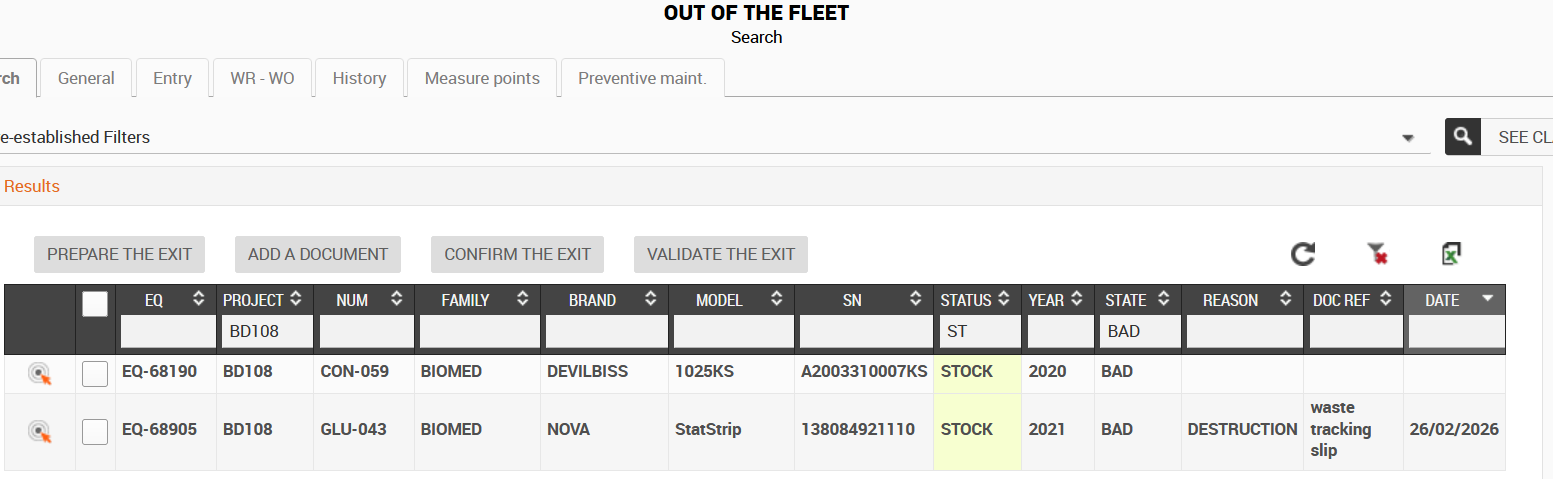Expand the Pre-established Filters dropdown
Screen dimensions: 1553x479
[1408, 138]
